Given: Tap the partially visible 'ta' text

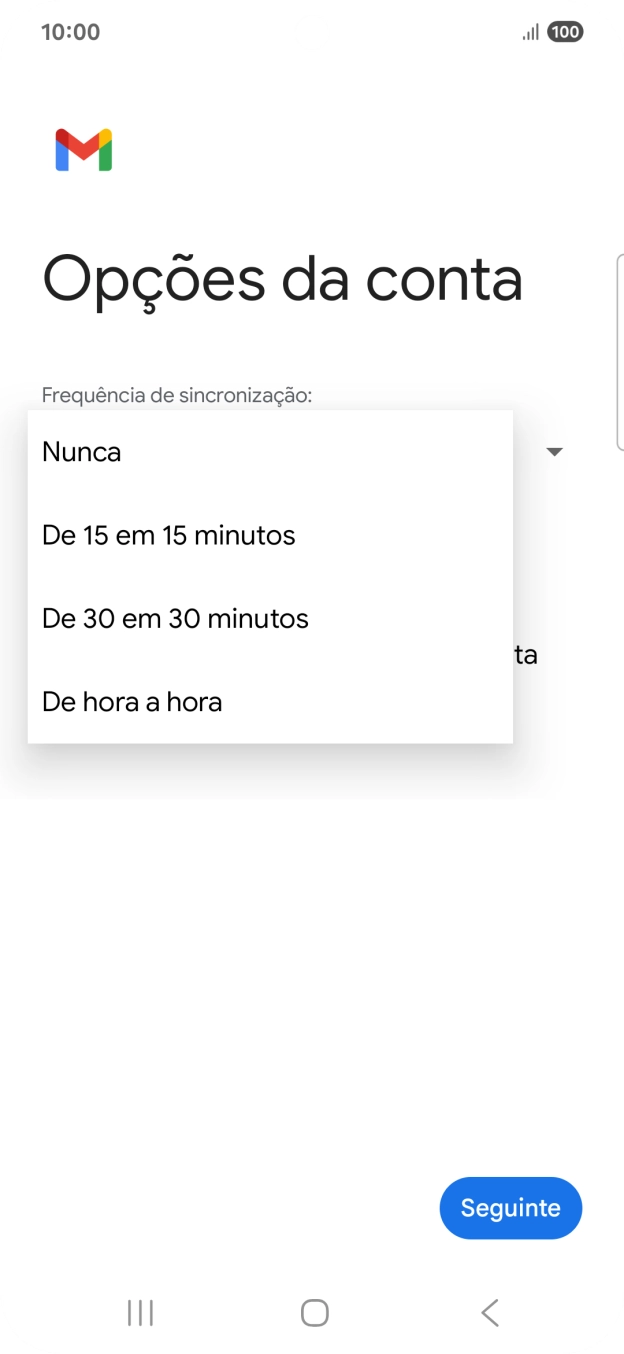Looking at the screenshot, I should [x=528, y=654].
